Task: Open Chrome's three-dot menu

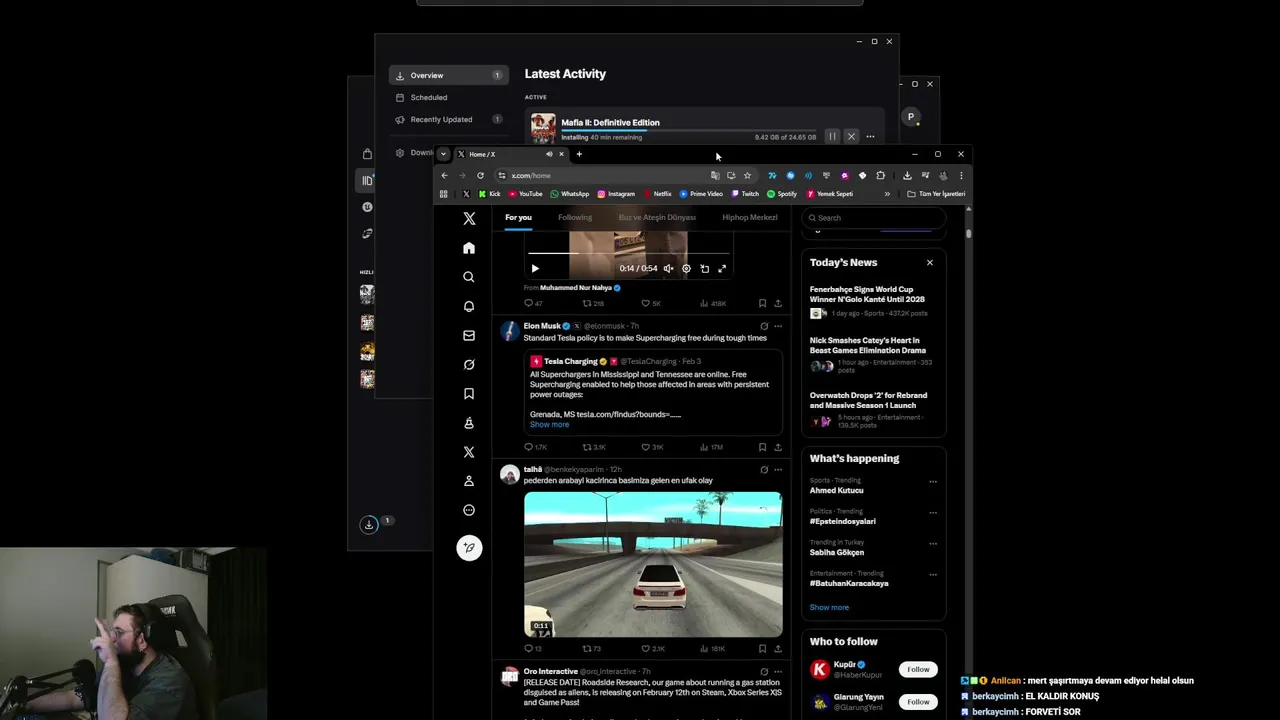Action: tap(961, 175)
